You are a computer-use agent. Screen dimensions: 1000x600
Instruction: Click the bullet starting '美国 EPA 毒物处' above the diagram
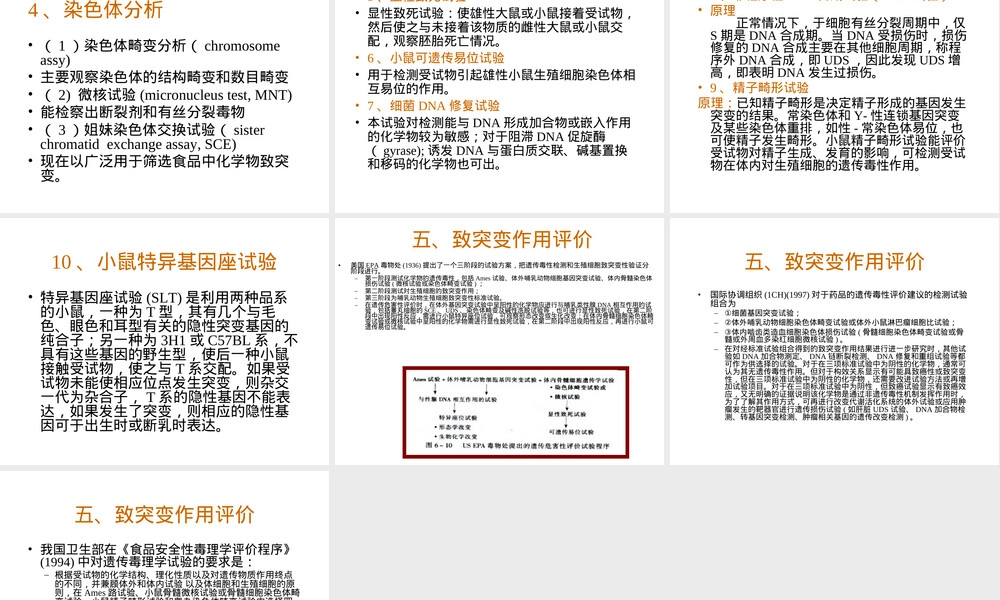(x=500, y=268)
